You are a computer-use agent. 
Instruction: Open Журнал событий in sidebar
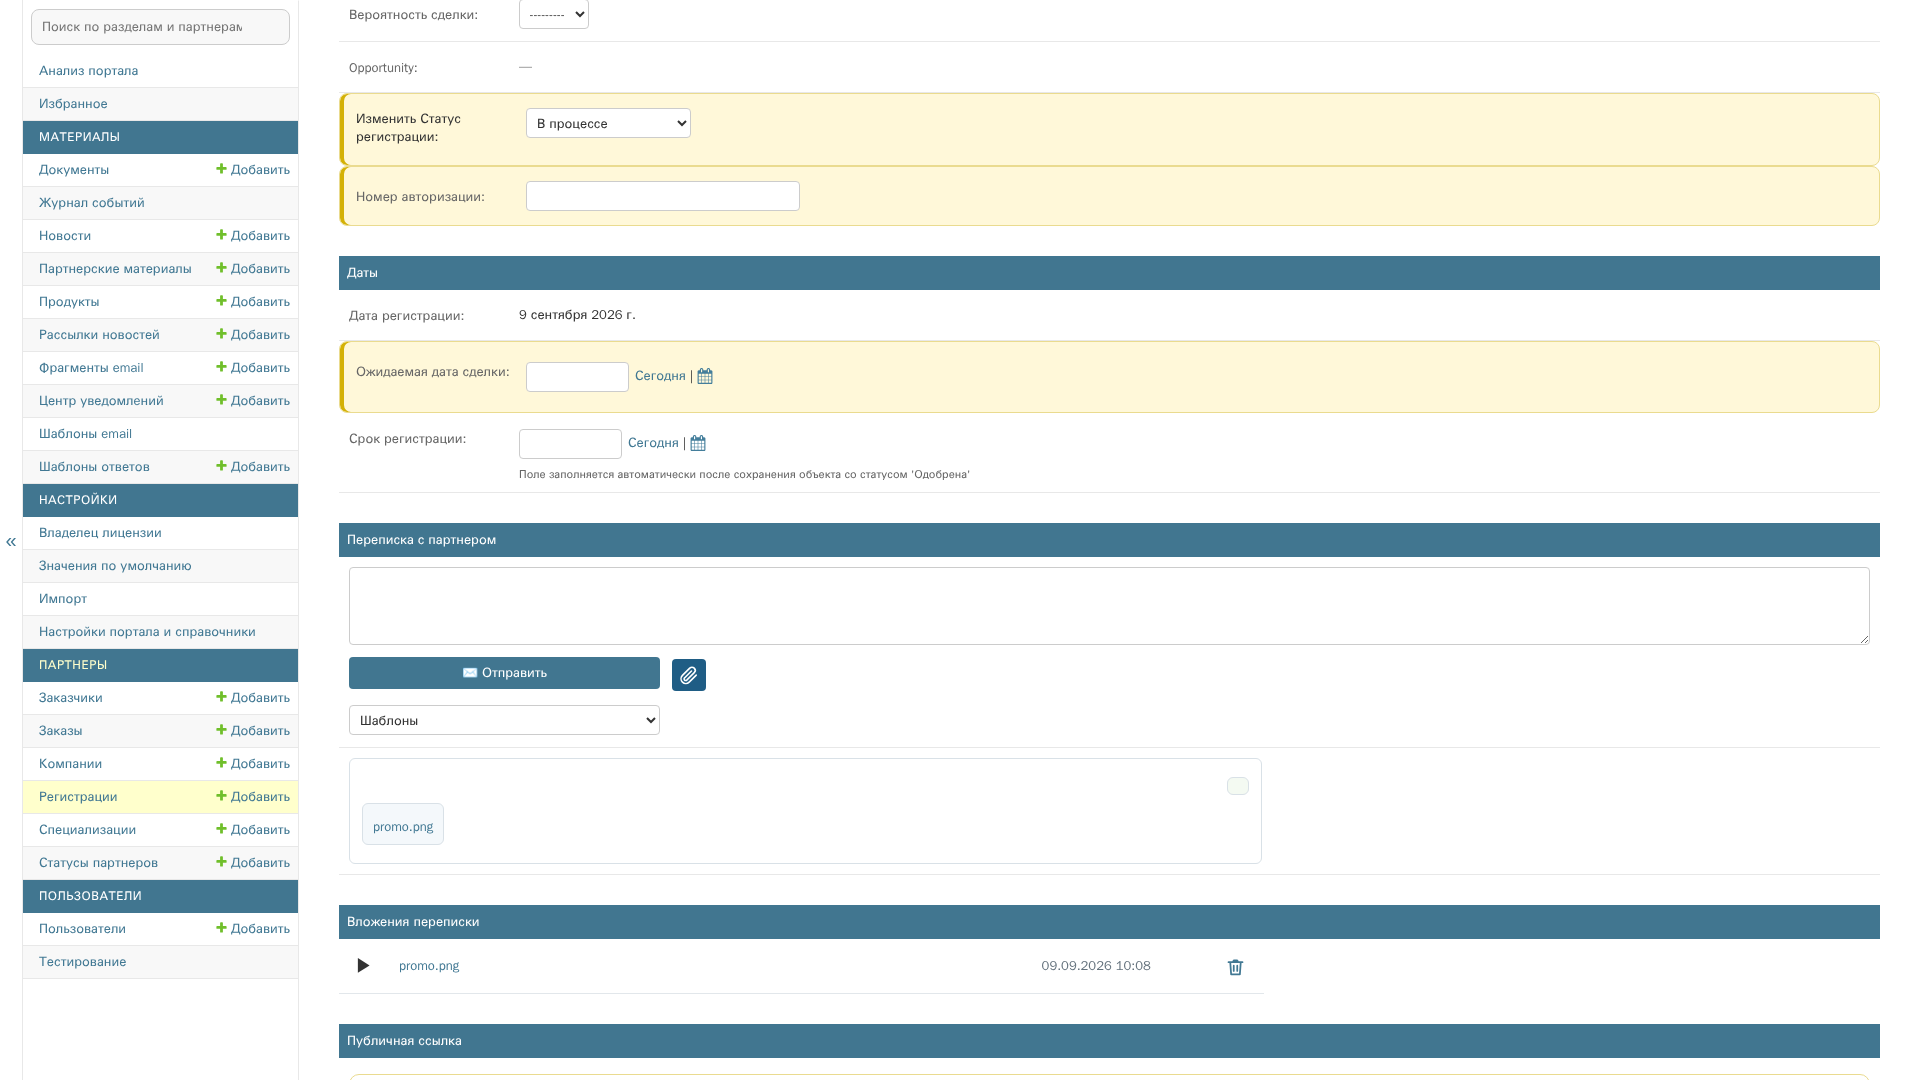[x=92, y=203]
